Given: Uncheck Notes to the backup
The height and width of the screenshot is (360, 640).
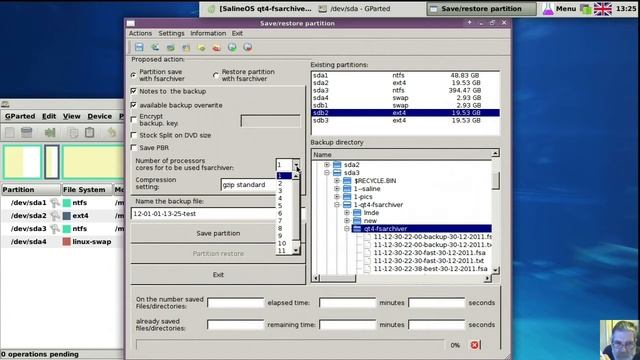Looking at the screenshot, I should 133,91.
